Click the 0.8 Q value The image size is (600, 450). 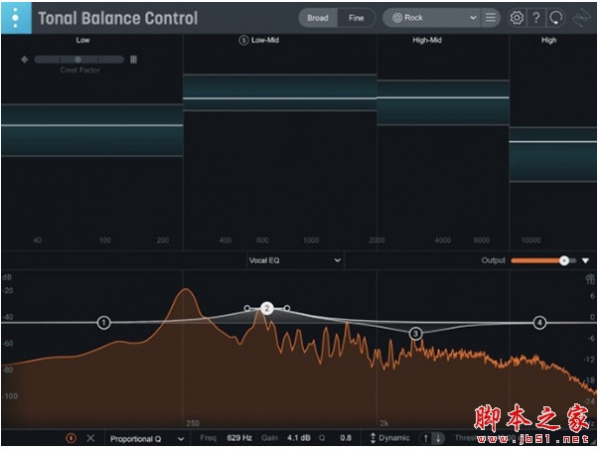[346, 437]
